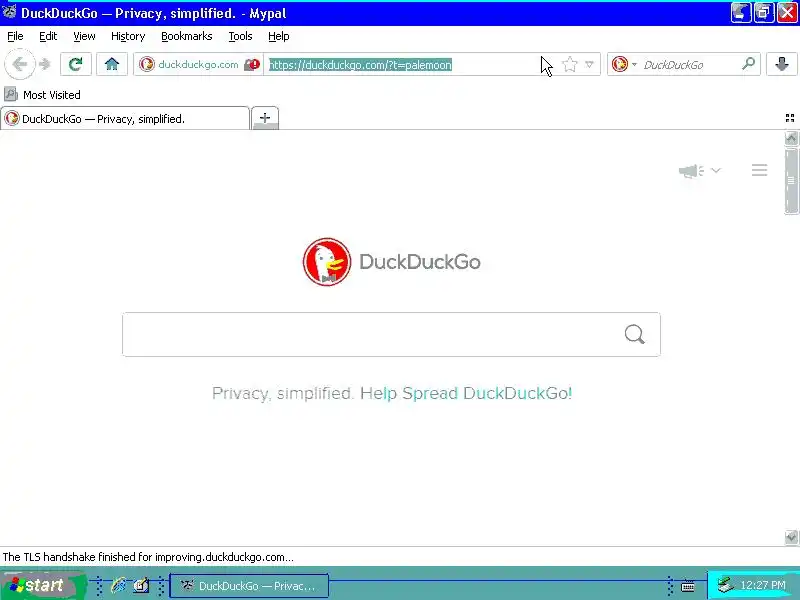The width and height of the screenshot is (800, 600).
Task: Open the Tools menu
Action: tap(240, 36)
